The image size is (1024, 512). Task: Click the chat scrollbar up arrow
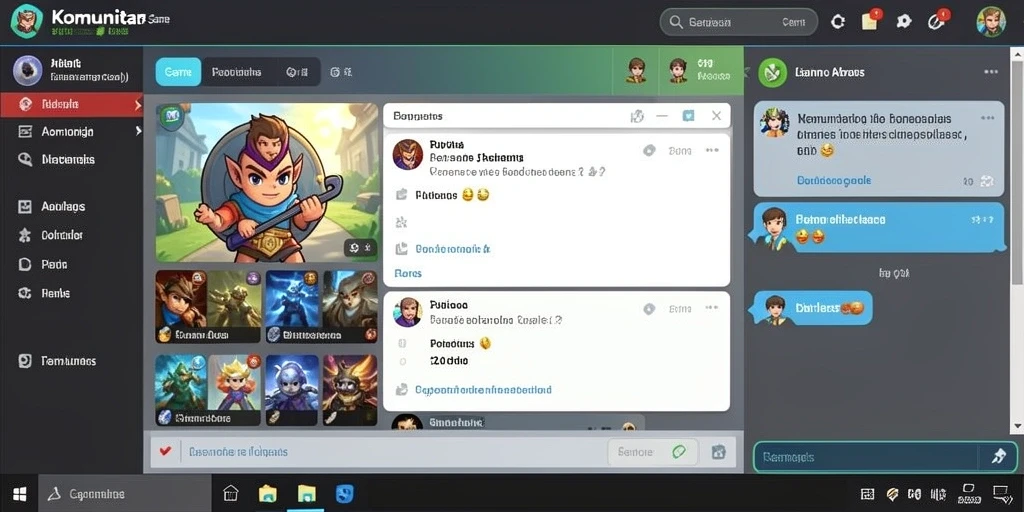tap(1017, 54)
